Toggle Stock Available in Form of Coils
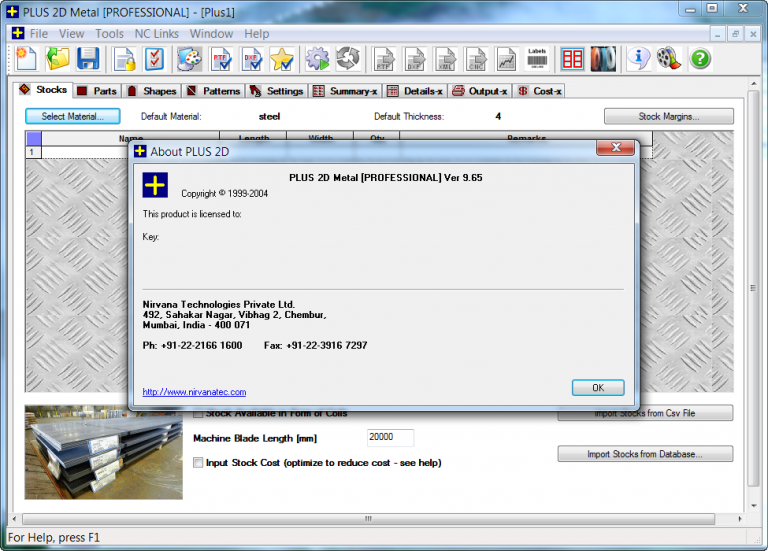 (x=198, y=414)
